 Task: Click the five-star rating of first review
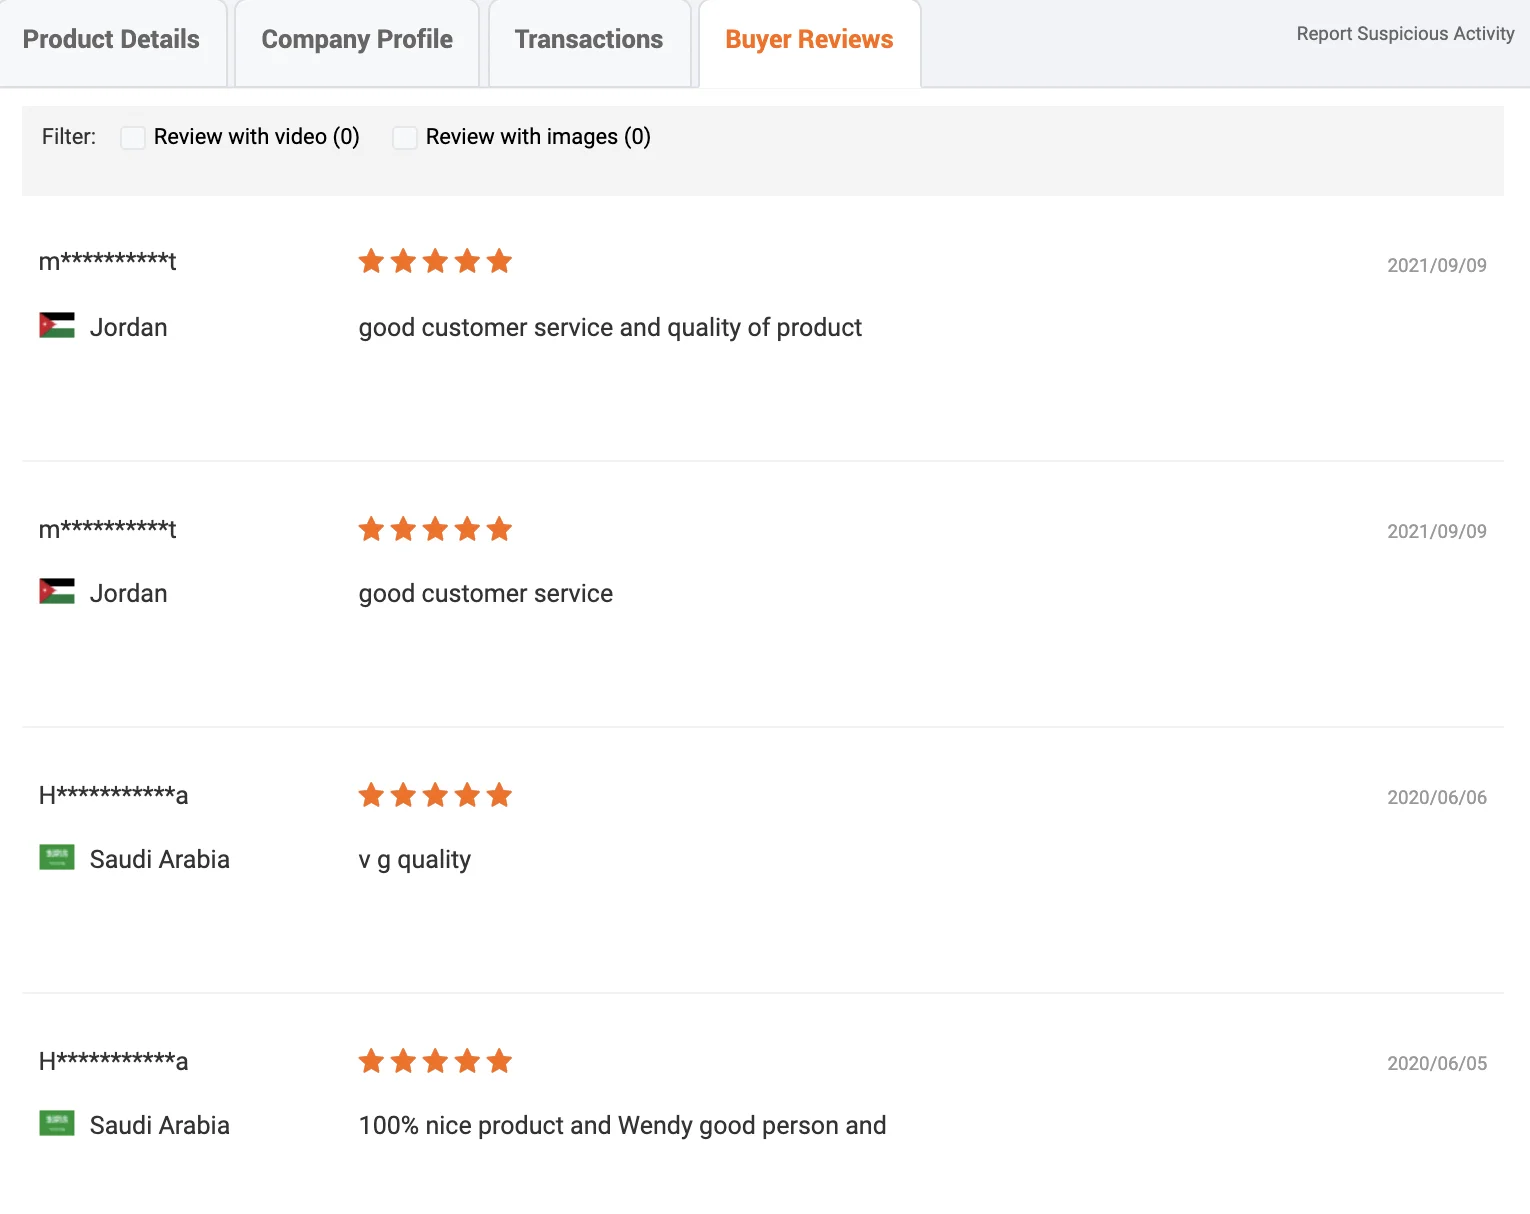pos(435,262)
